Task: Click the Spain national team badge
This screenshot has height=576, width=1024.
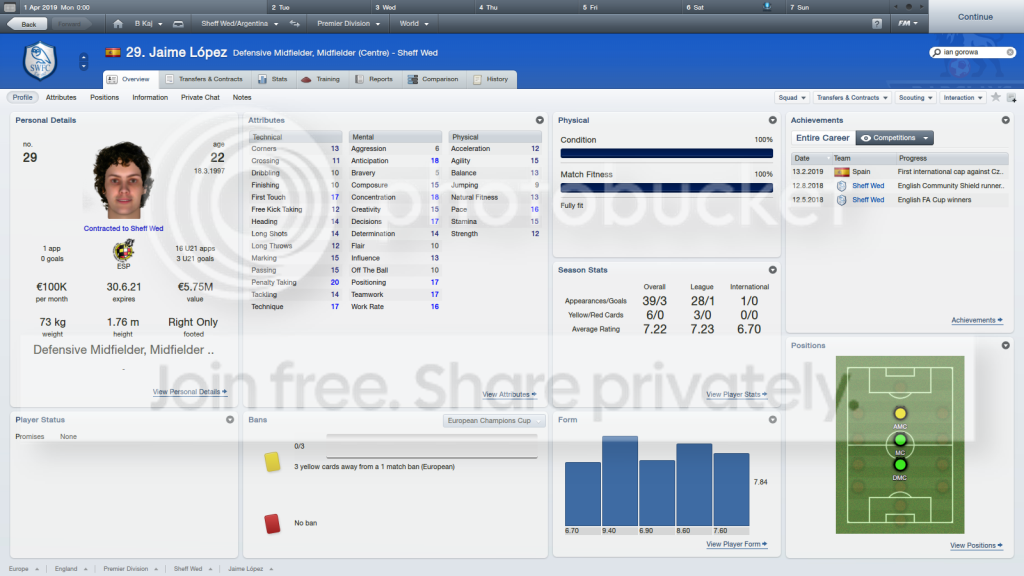Action: [123, 251]
